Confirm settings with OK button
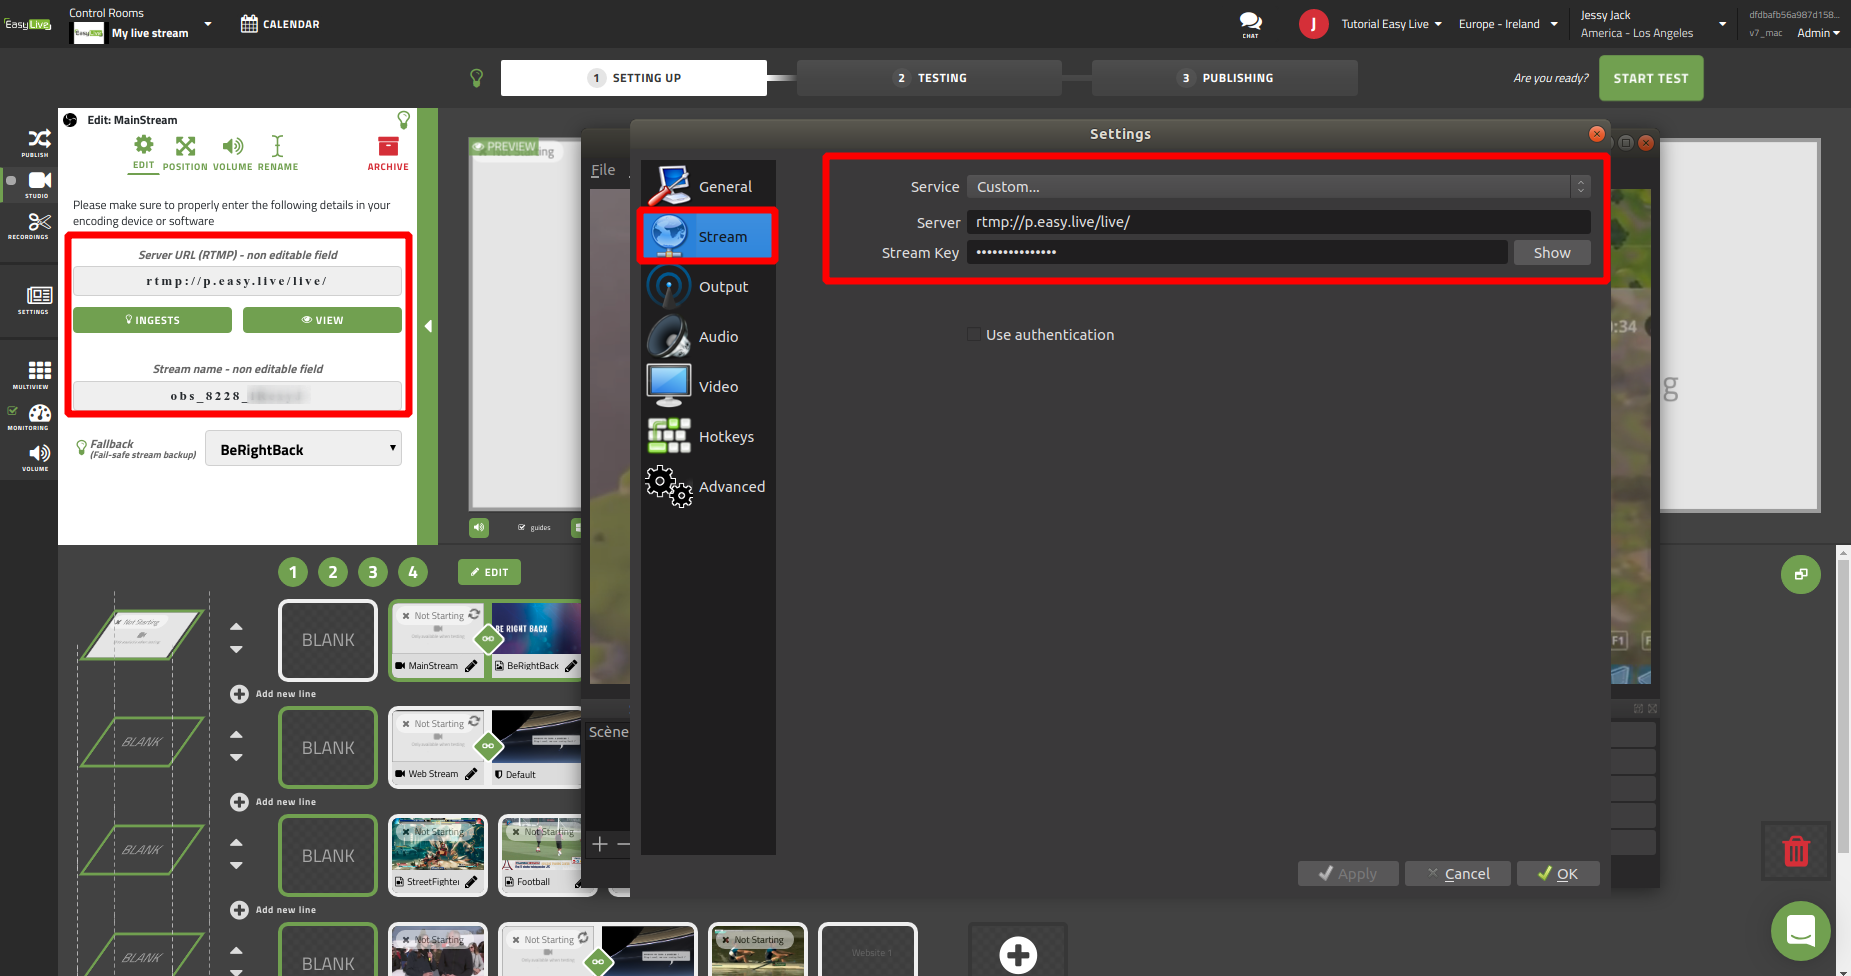Screen dimensions: 1851x976 [1558, 873]
